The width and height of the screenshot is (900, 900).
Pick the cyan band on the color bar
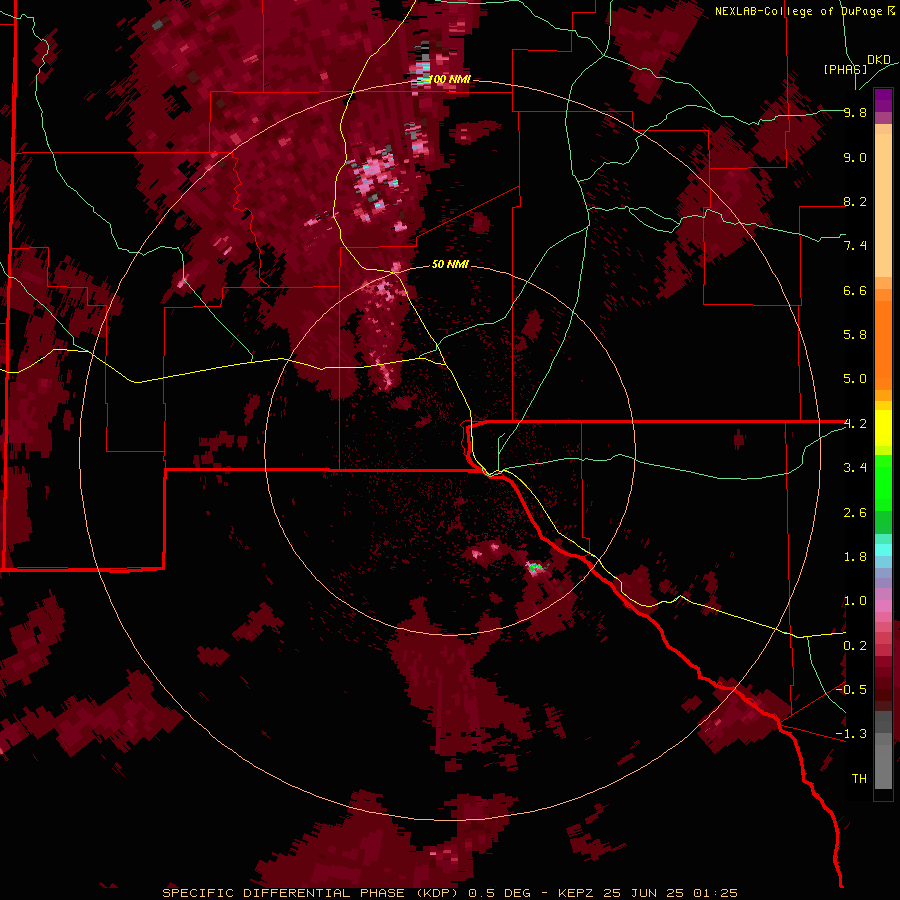click(x=883, y=550)
